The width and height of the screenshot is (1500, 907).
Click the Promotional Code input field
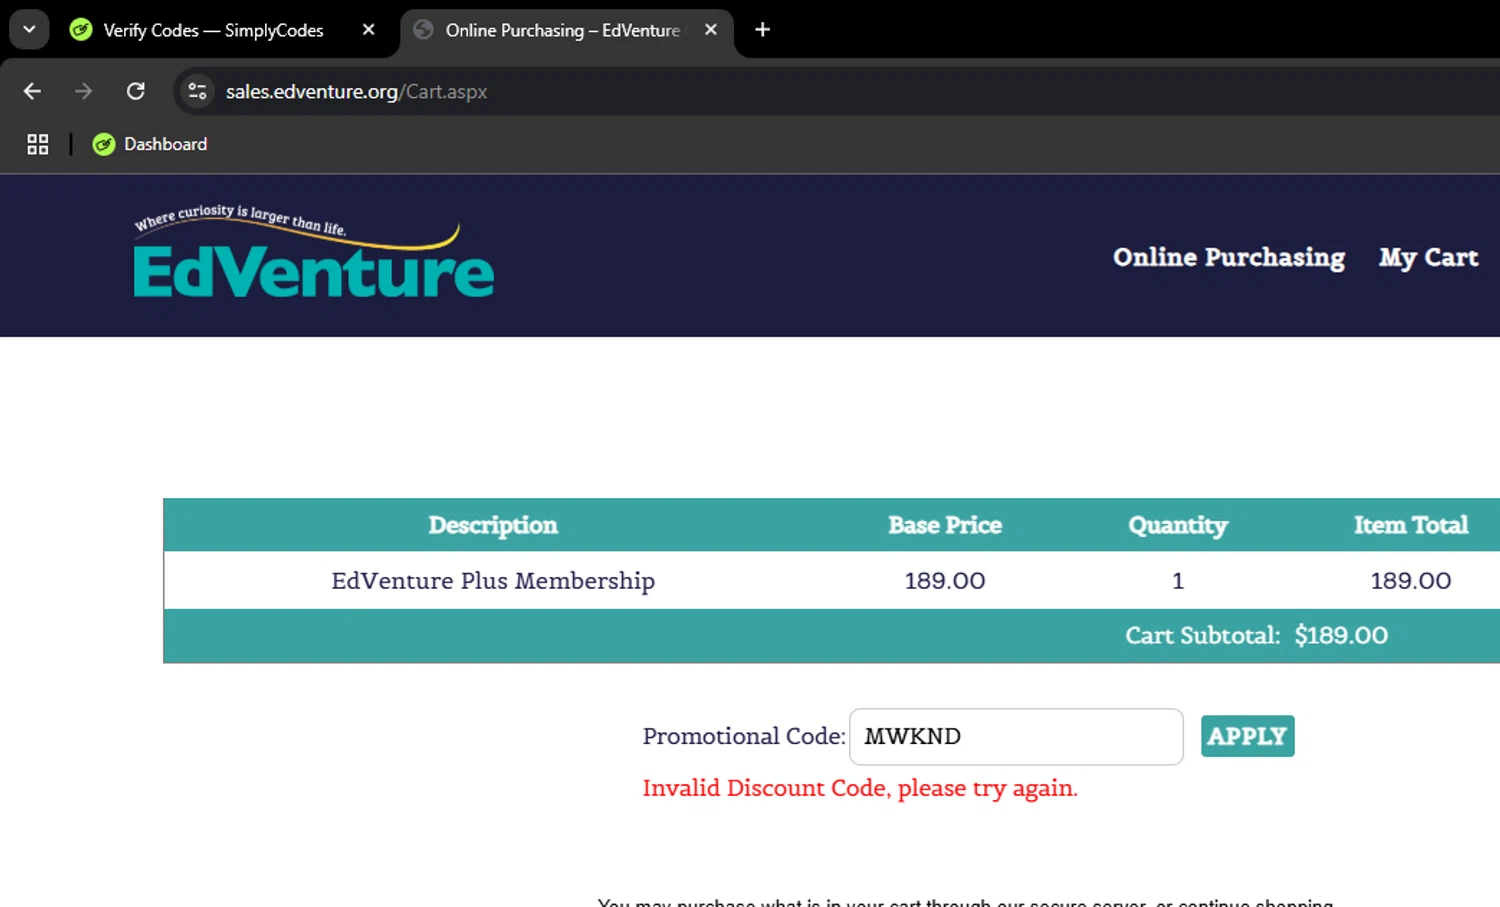coord(1016,737)
